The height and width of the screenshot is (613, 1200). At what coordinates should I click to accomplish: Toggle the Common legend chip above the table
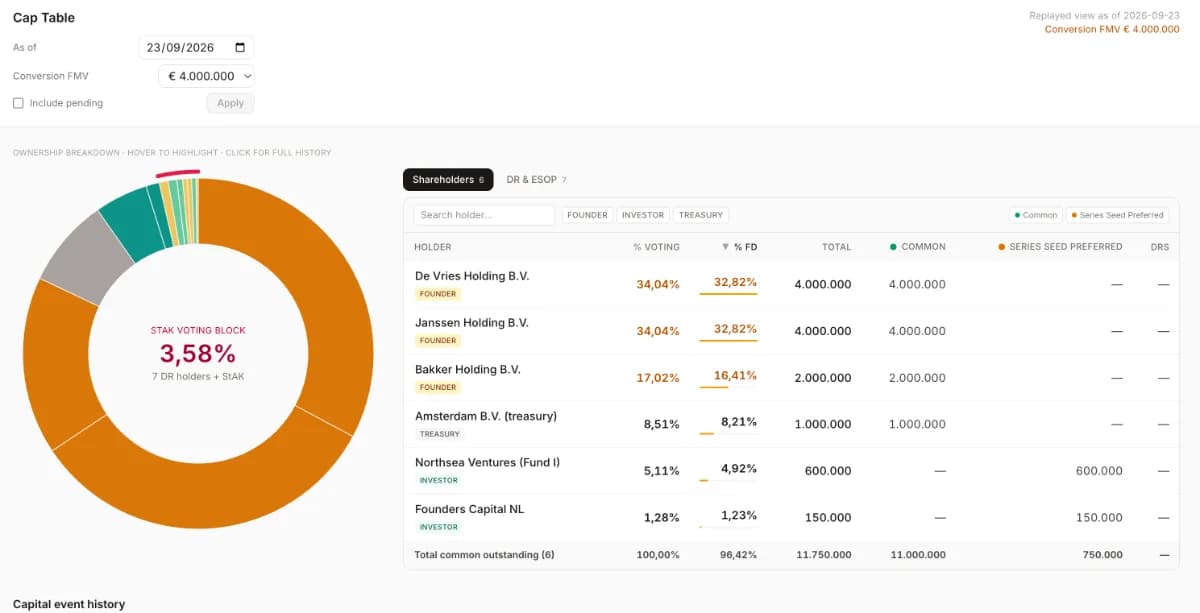pos(1035,215)
